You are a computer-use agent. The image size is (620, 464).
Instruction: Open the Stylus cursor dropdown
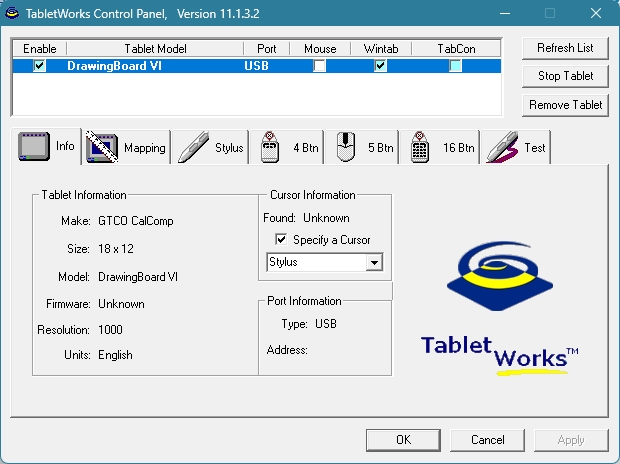(374, 263)
